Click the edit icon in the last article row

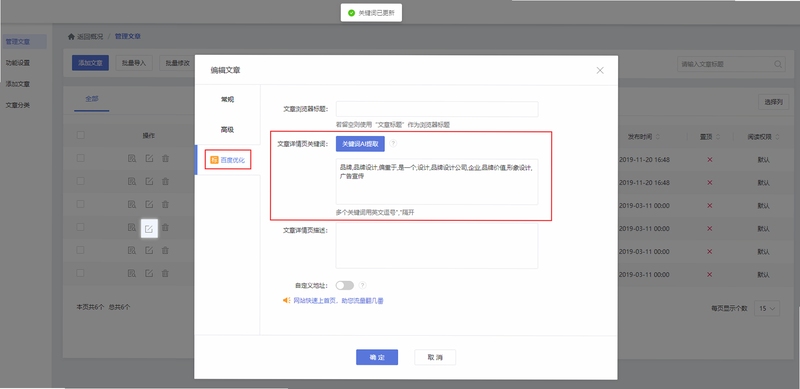tap(149, 273)
